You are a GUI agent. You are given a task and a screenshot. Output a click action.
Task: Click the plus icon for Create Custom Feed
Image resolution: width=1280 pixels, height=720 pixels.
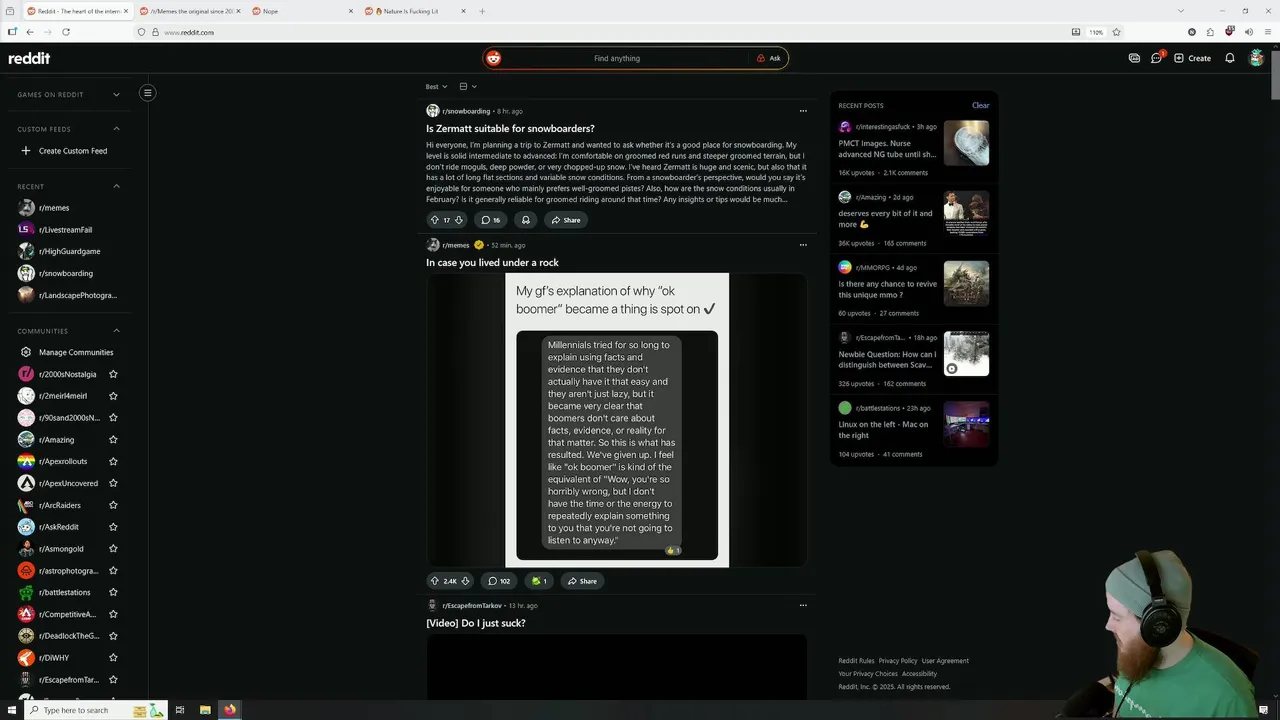tap(26, 151)
